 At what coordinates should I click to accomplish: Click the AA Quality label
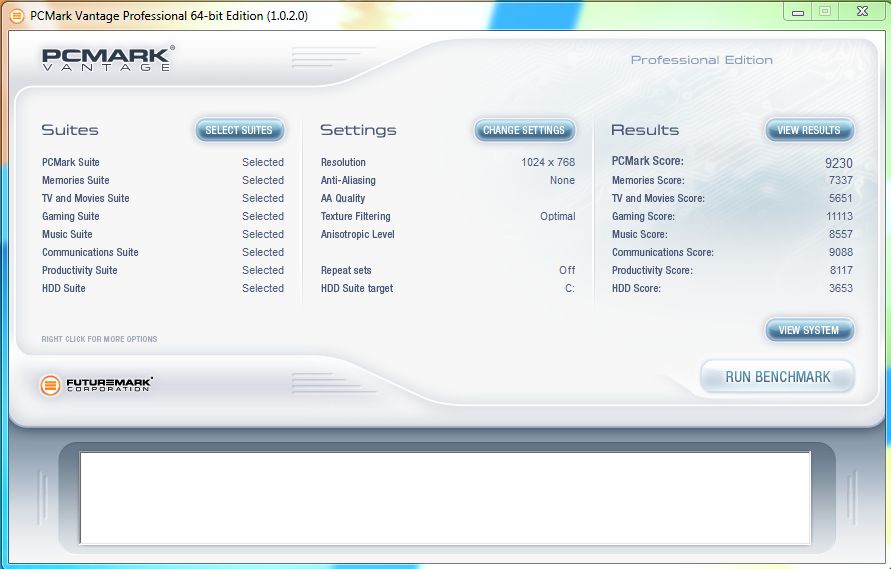pos(343,198)
